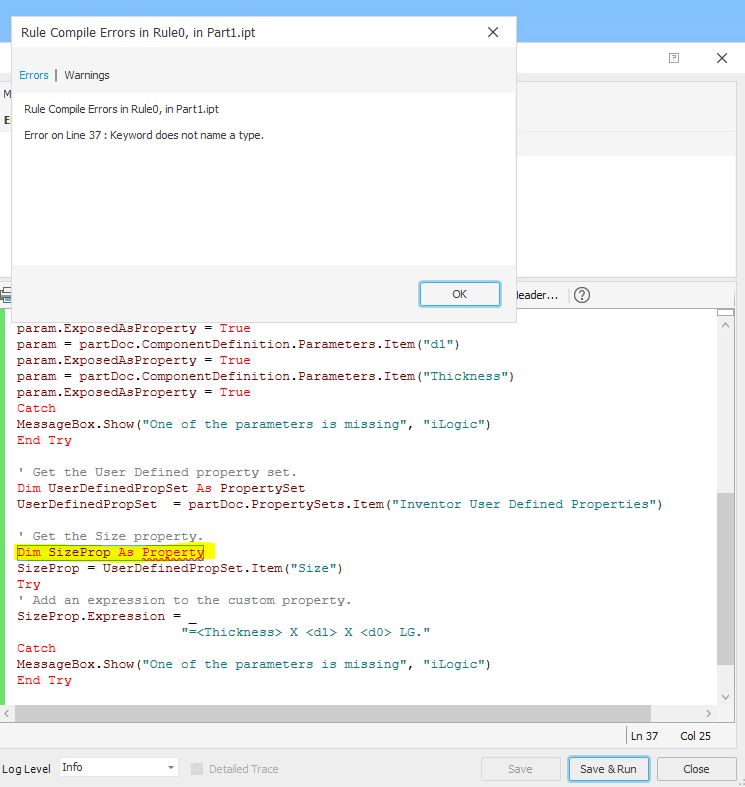
Task: Click the horizontal scrollbar thumb
Action: point(333,713)
